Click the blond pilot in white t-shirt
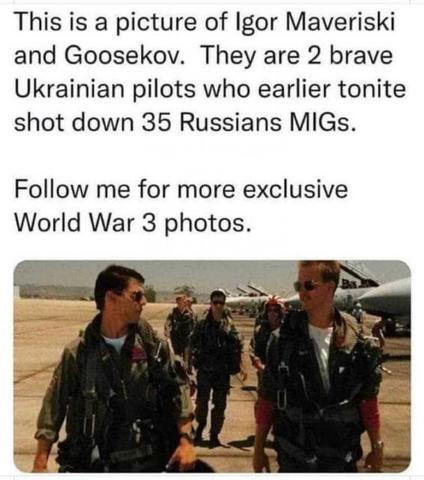This screenshot has width=424, height=480. [320, 367]
